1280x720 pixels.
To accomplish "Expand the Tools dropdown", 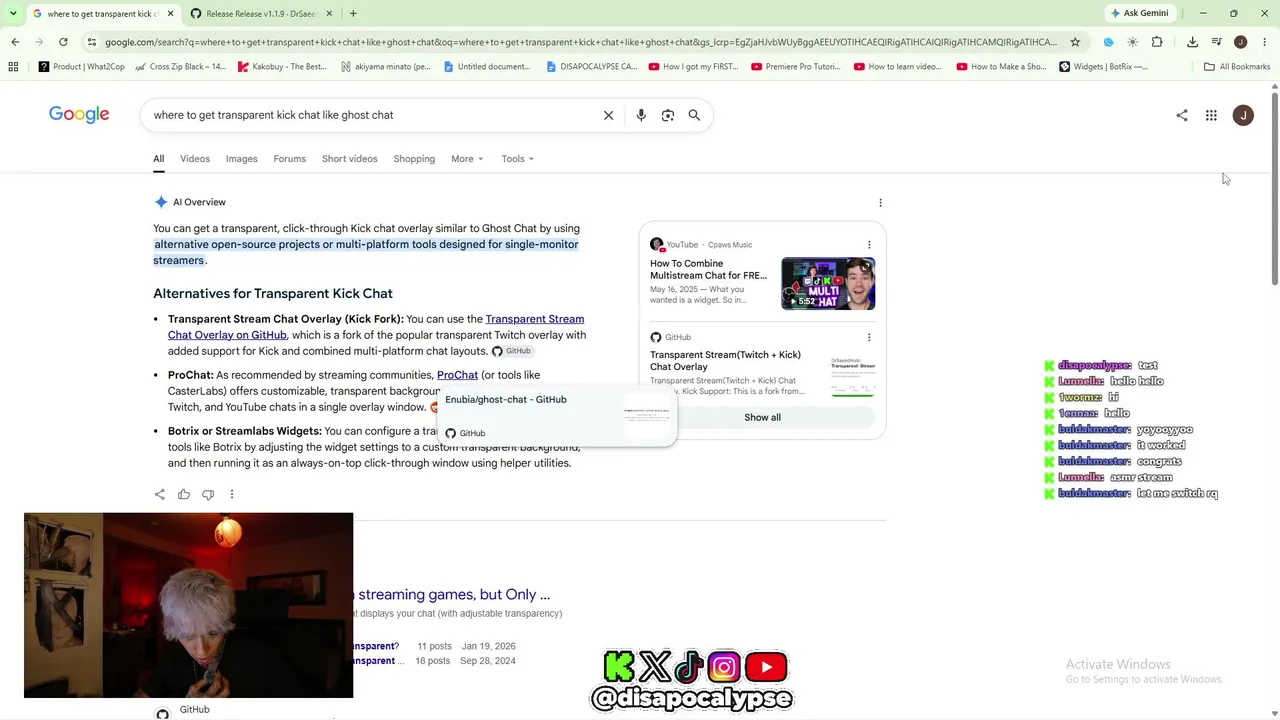I will coord(518,159).
